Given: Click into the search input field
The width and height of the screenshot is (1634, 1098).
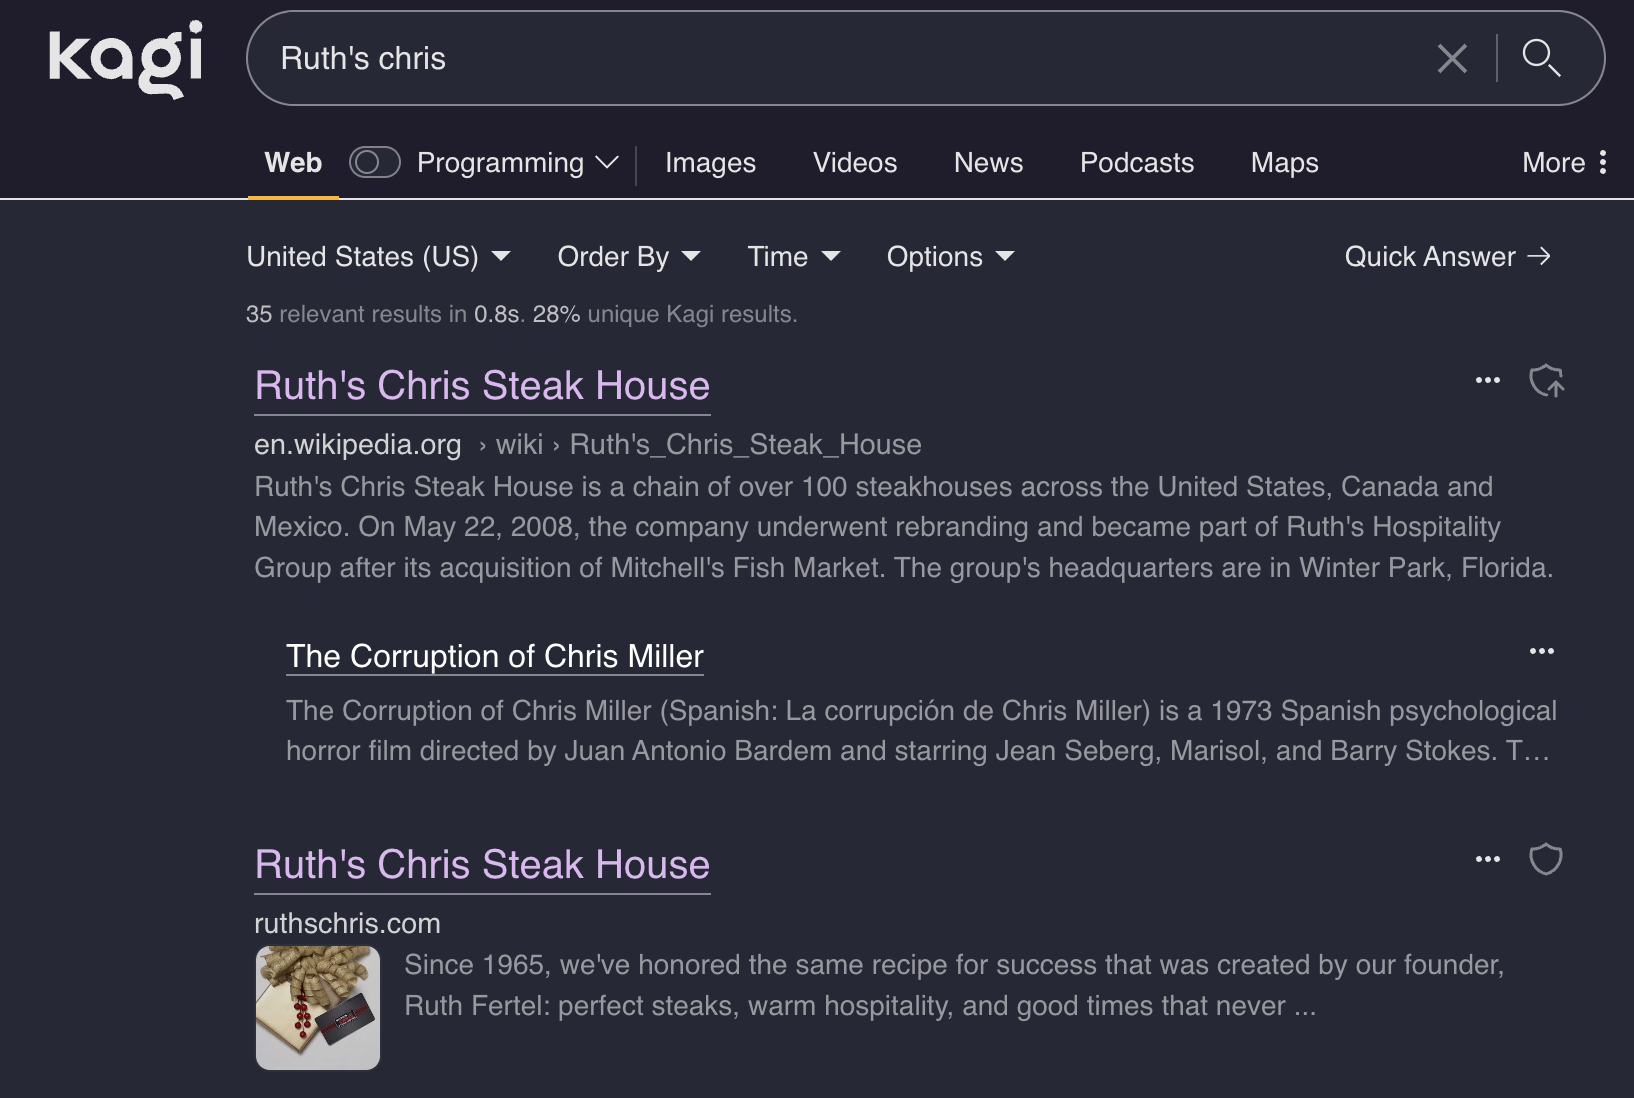Looking at the screenshot, I should pos(840,58).
